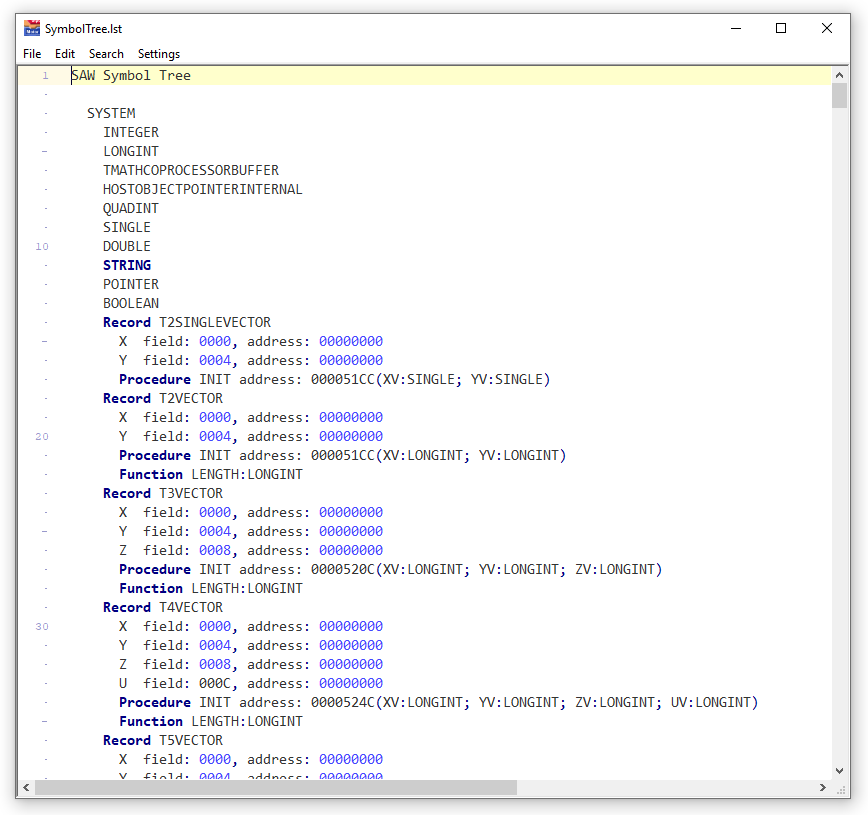Click Function LENGTH:LONGINT under T3VECTOR
Viewport: 868px width, 815px height.
tap(211, 589)
